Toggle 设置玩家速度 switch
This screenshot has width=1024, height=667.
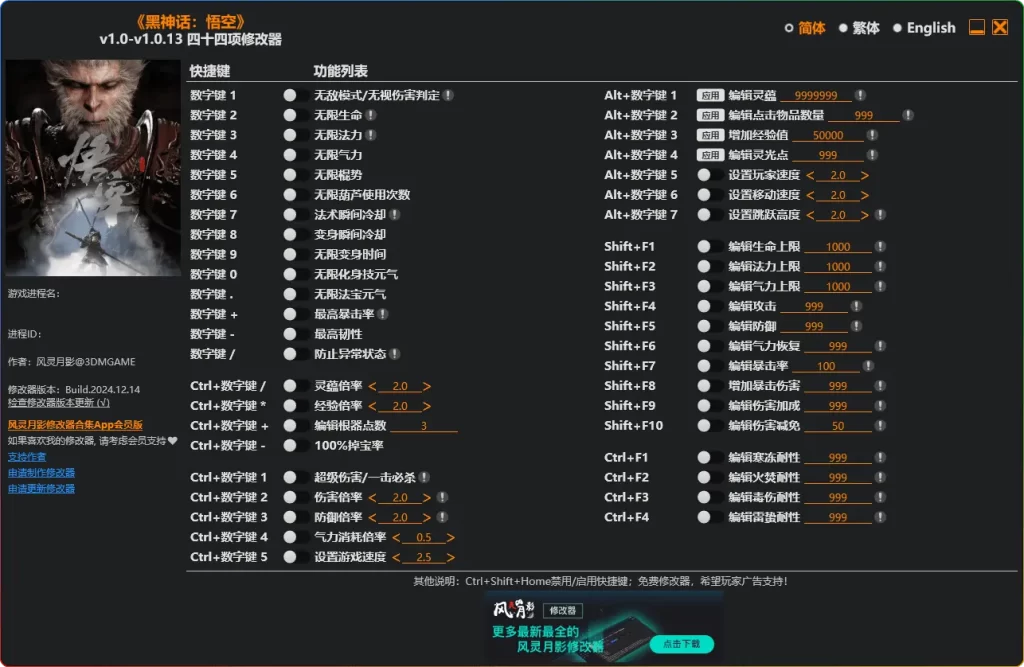709,175
